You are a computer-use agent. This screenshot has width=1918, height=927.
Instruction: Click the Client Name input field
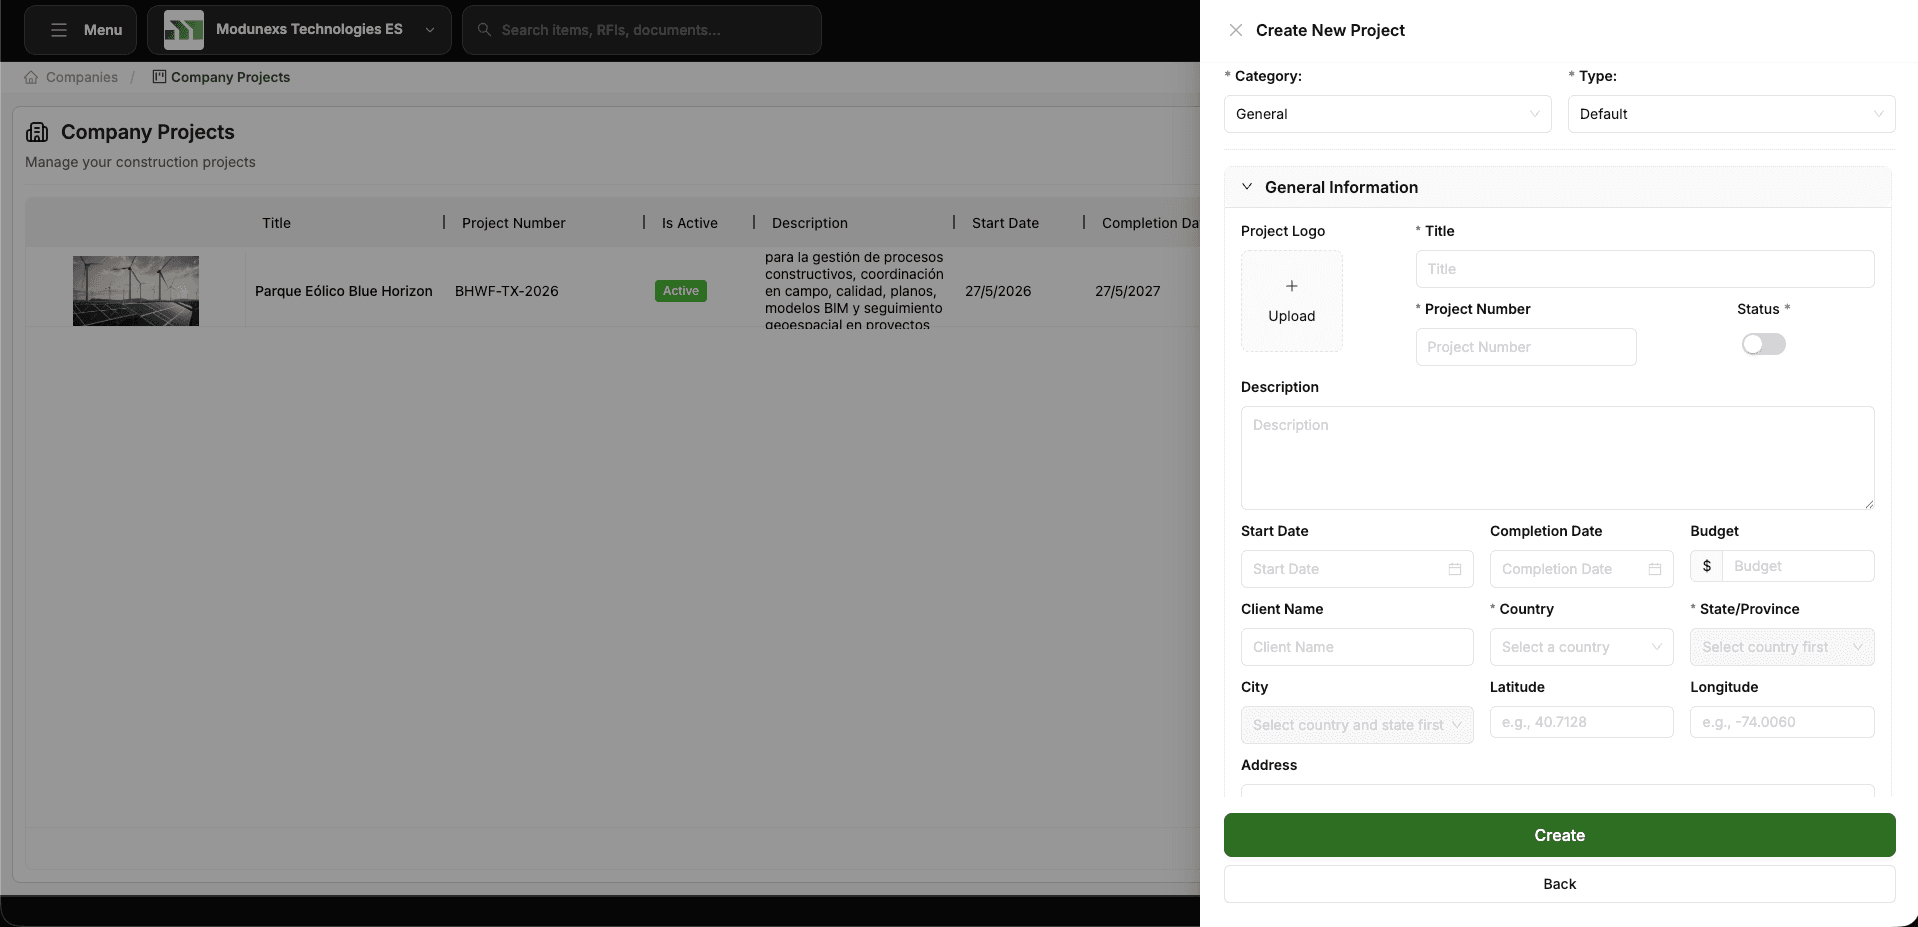coord(1357,647)
